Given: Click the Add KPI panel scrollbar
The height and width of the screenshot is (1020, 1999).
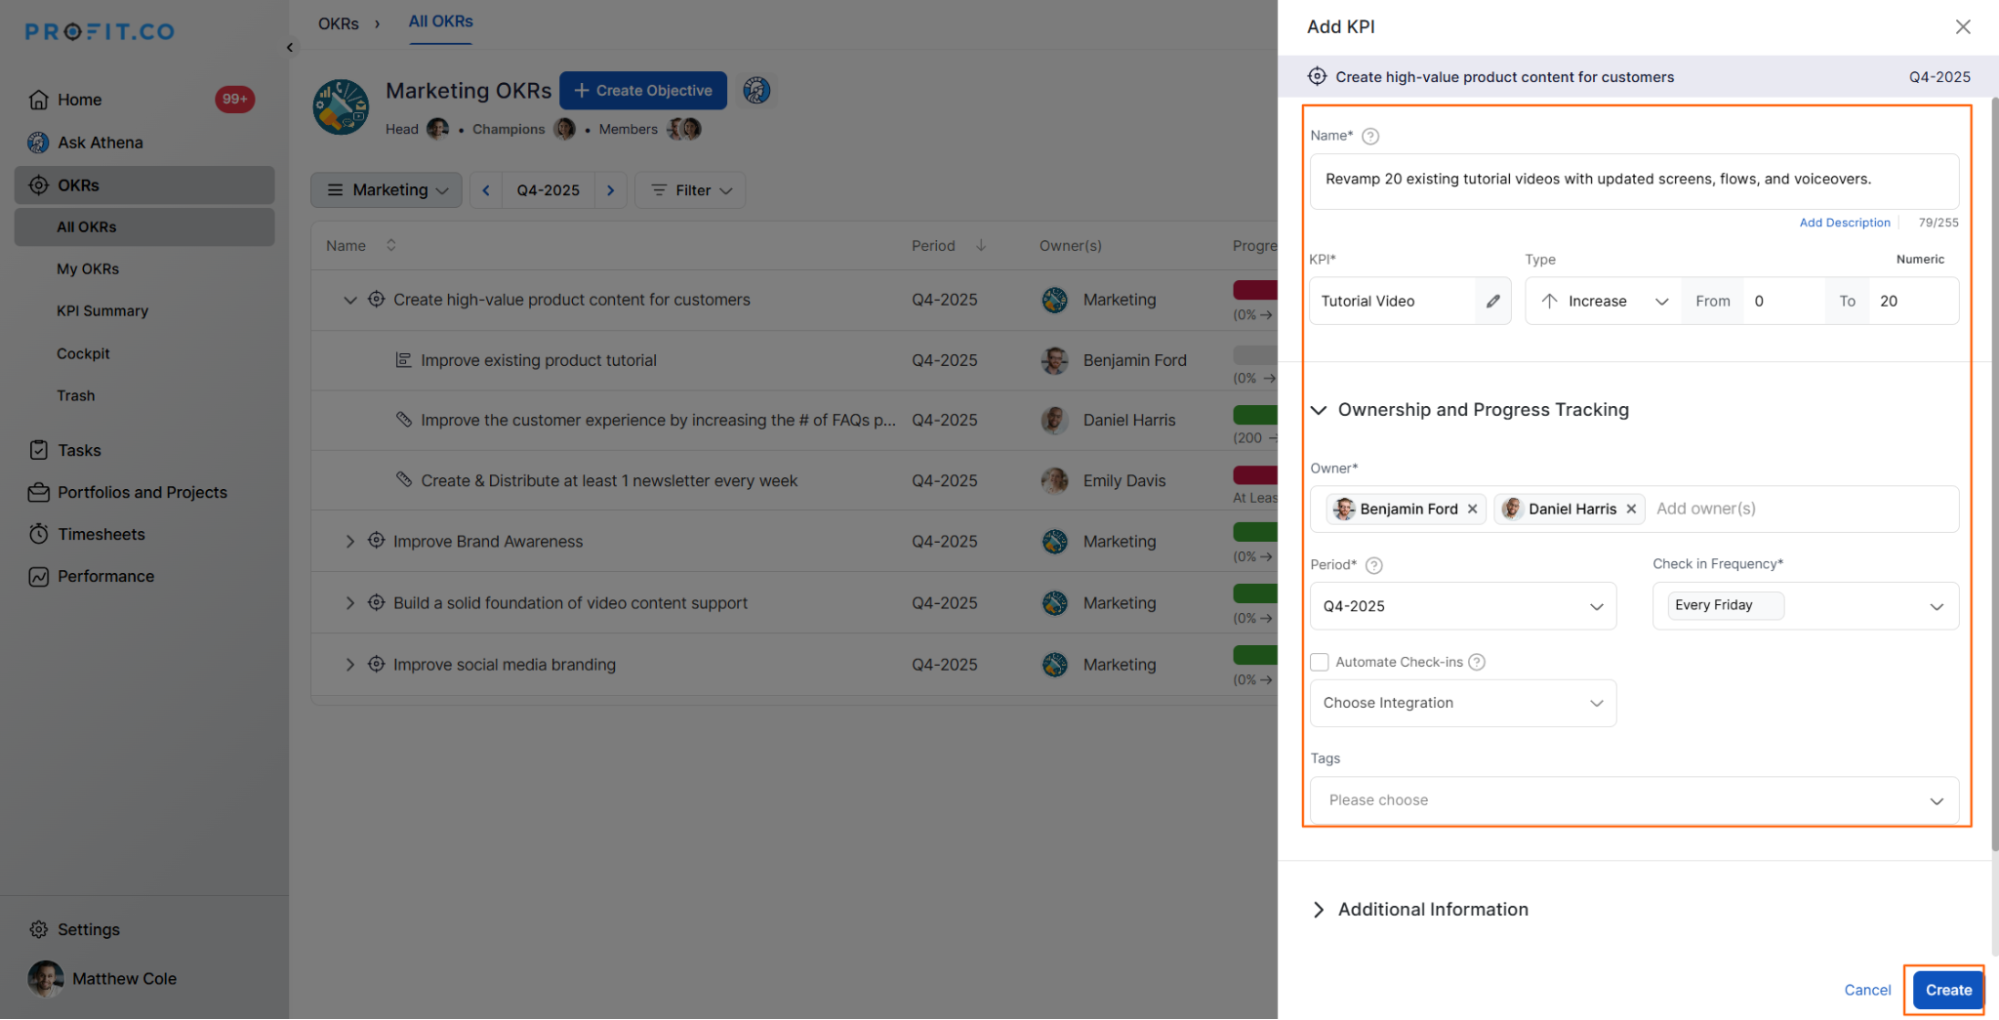Looking at the screenshot, I should click(1993, 475).
